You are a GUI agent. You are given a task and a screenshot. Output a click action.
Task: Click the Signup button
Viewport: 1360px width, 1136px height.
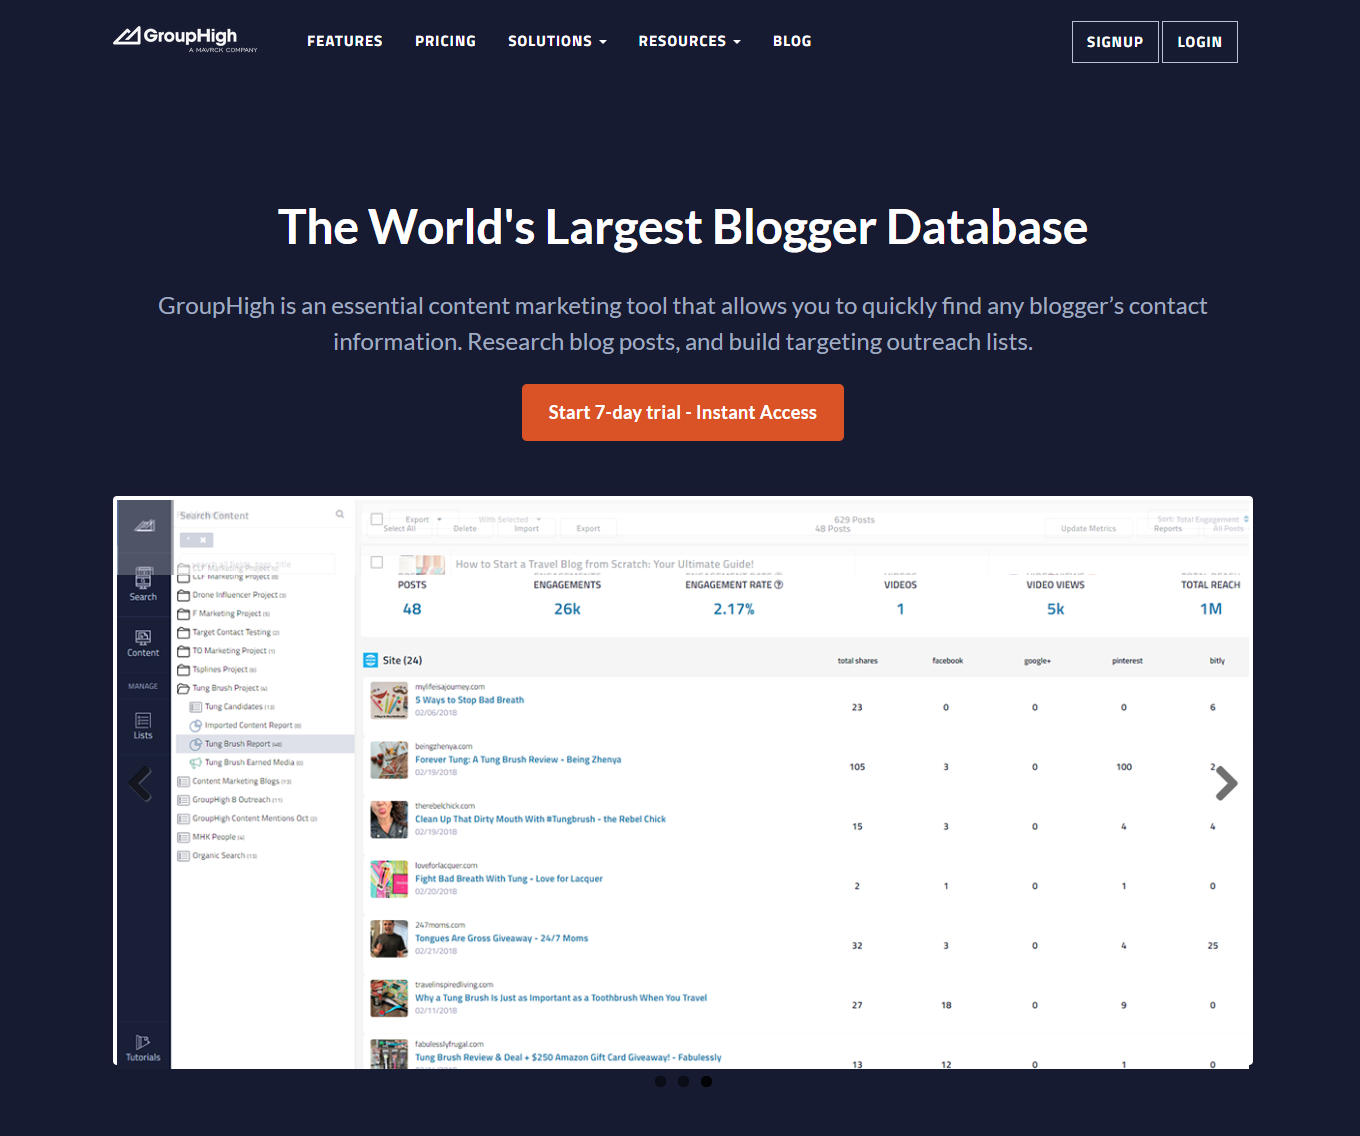coord(1115,42)
